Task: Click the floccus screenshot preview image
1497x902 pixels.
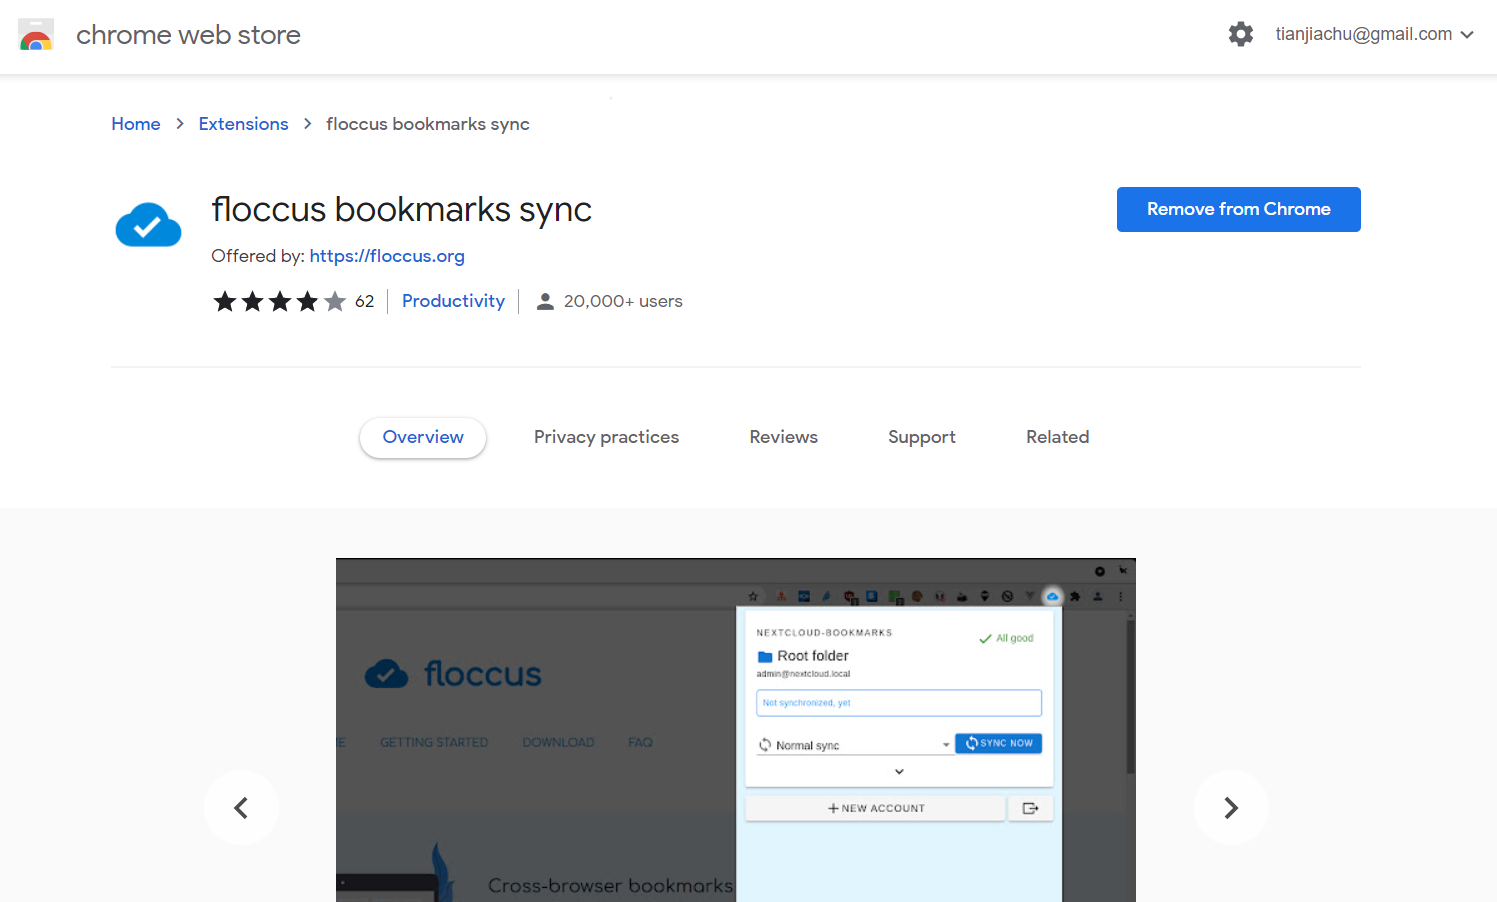Action: click(735, 730)
